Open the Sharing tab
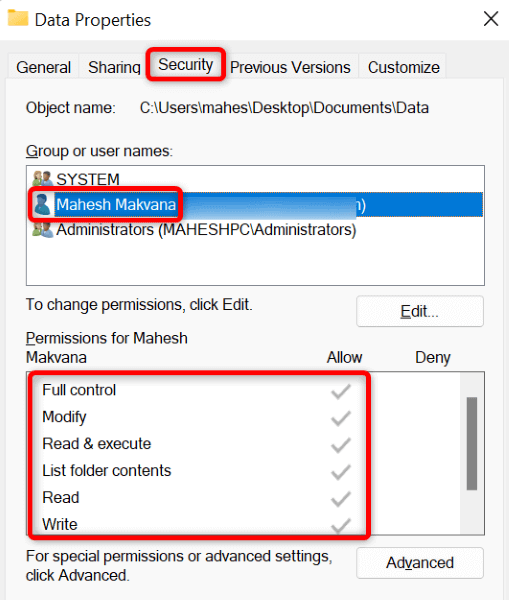Image resolution: width=509 pixels, height=600 pixels. click(114, 67)
